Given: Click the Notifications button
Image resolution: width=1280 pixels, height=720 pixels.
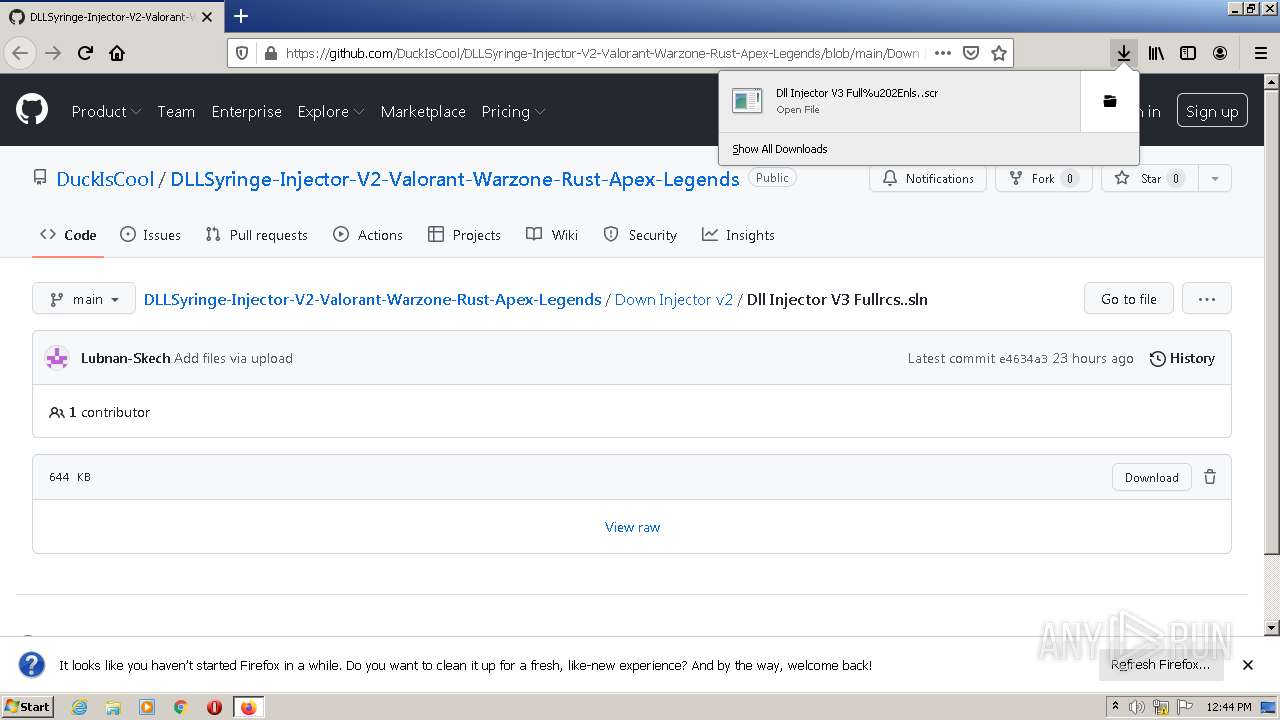Looking at the screenshot, I should point(928,179).
